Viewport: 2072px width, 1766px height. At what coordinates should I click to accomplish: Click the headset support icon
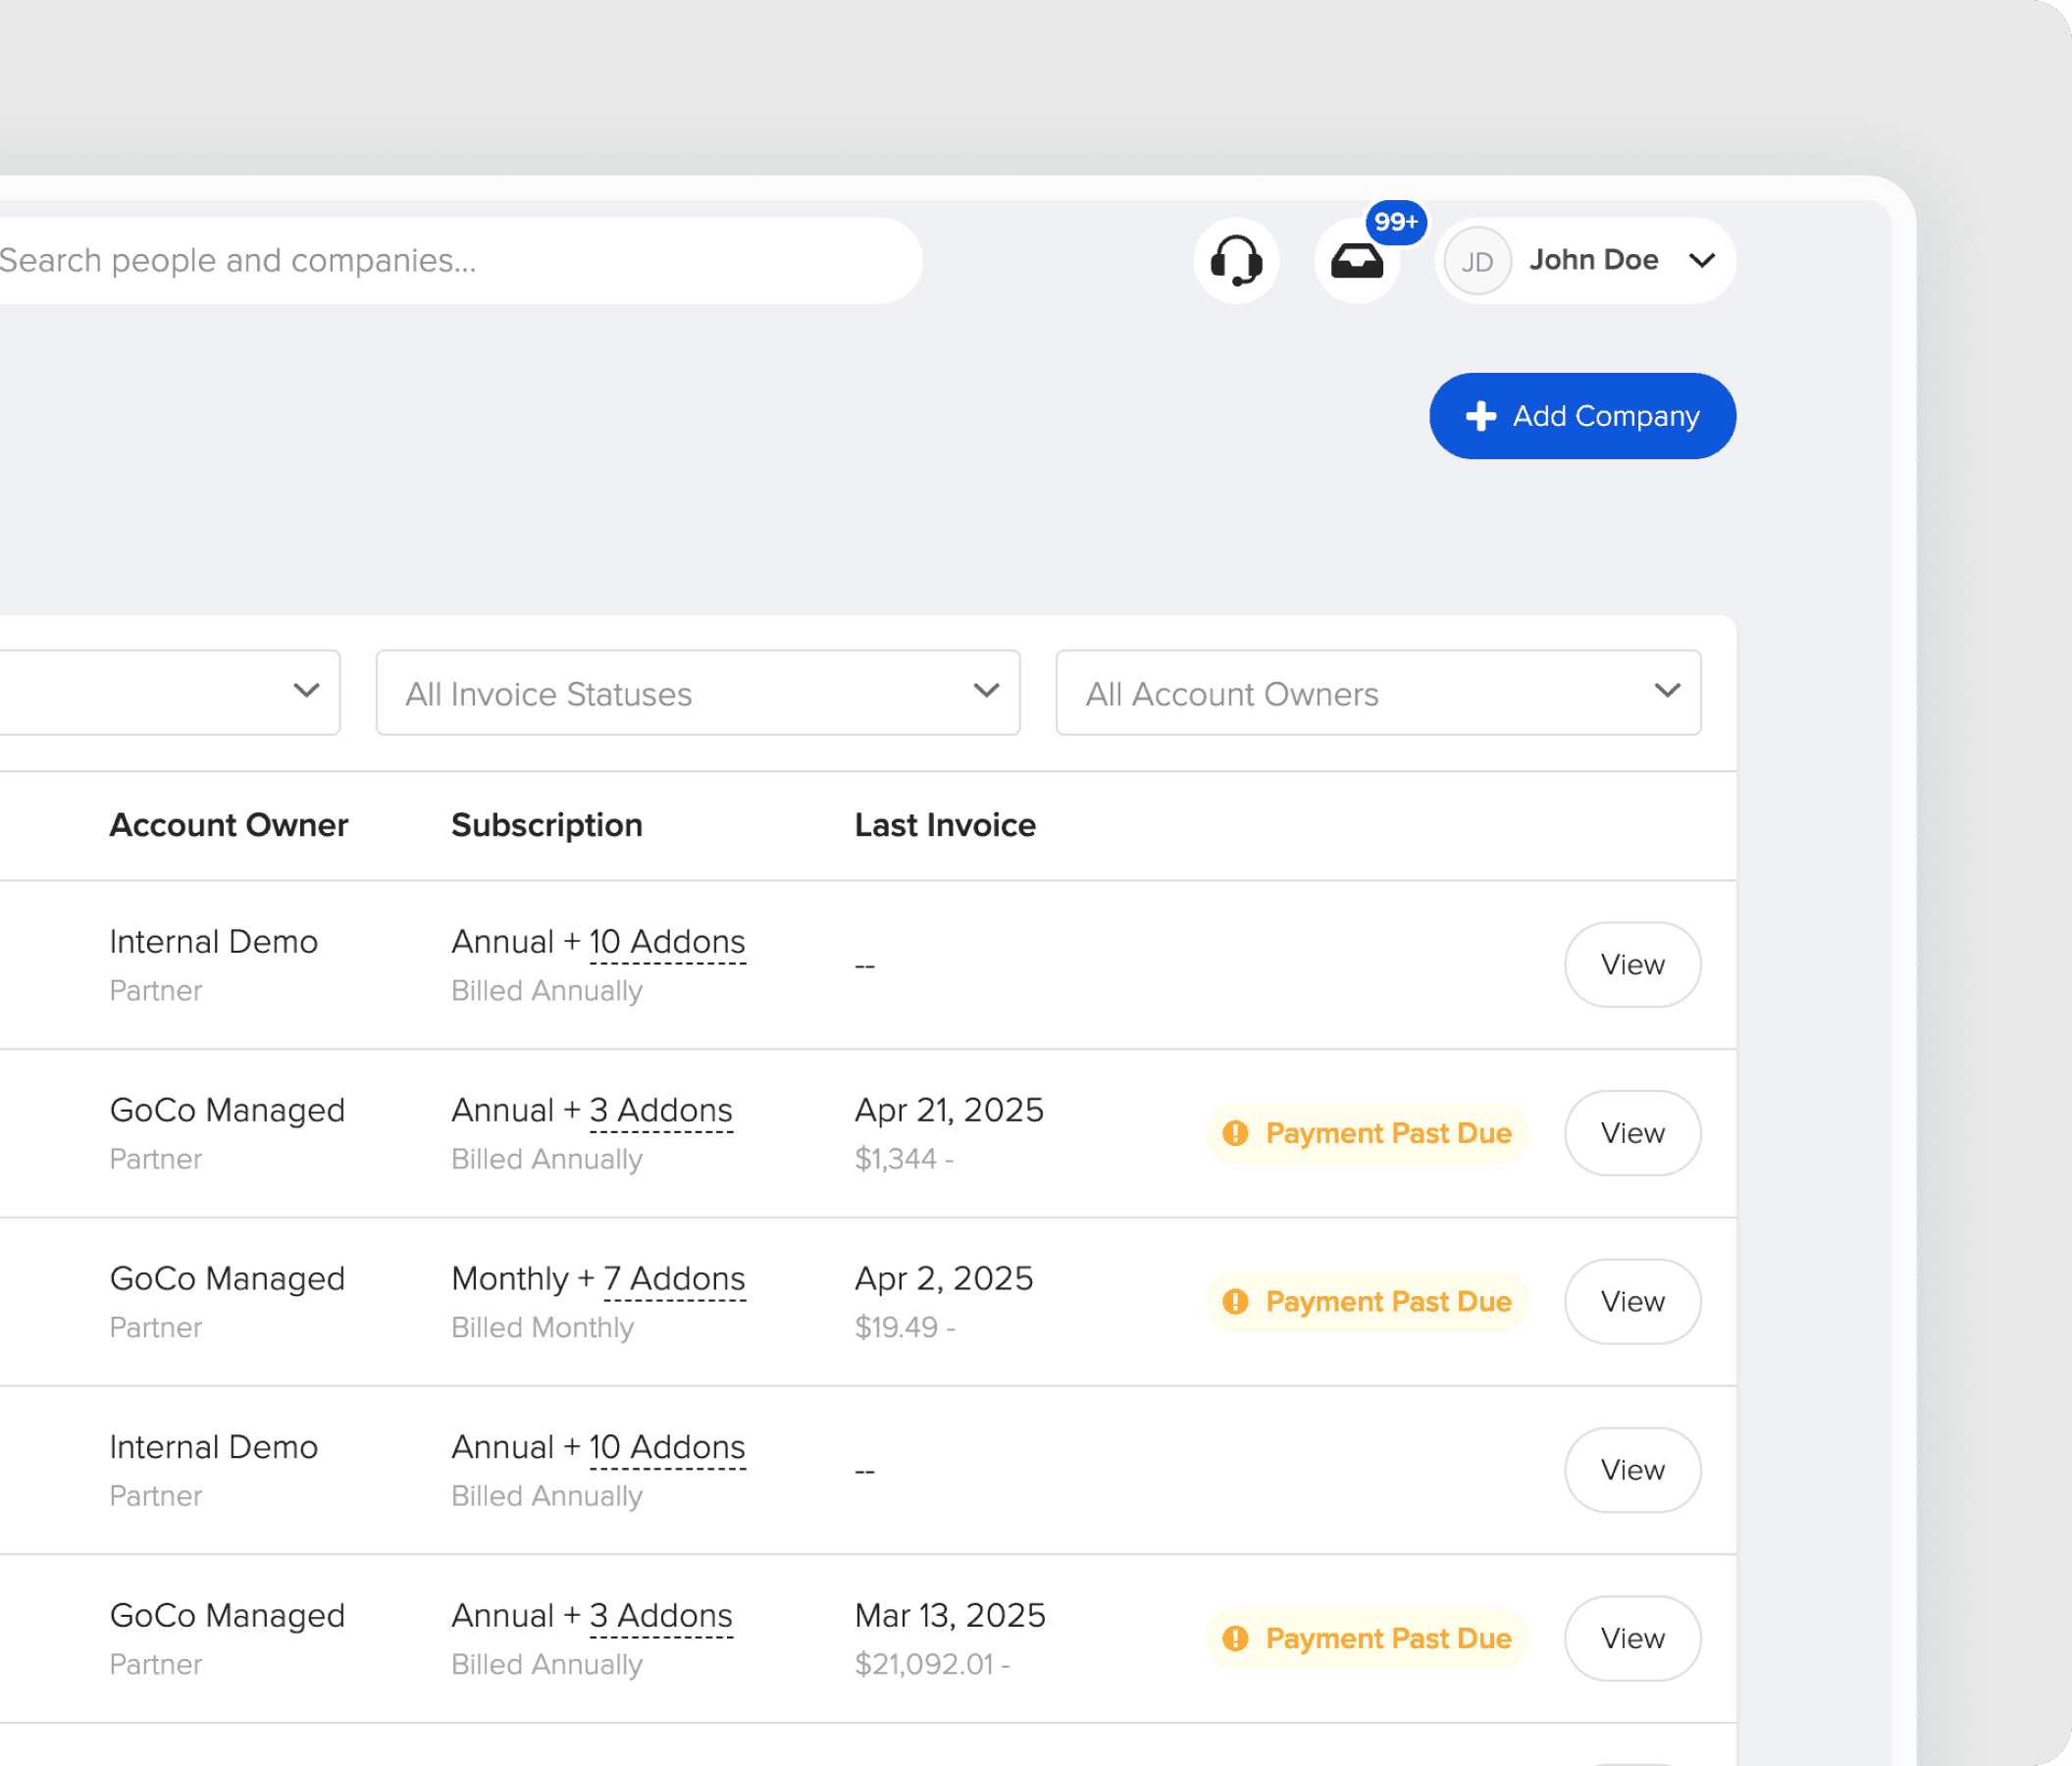[1236, 261]
